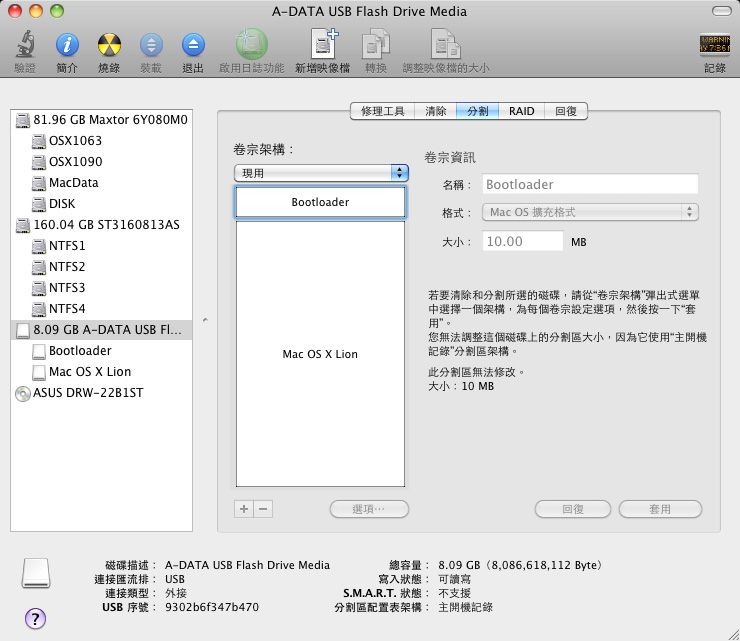Open the Log (記錄) icon

point(715,44)
